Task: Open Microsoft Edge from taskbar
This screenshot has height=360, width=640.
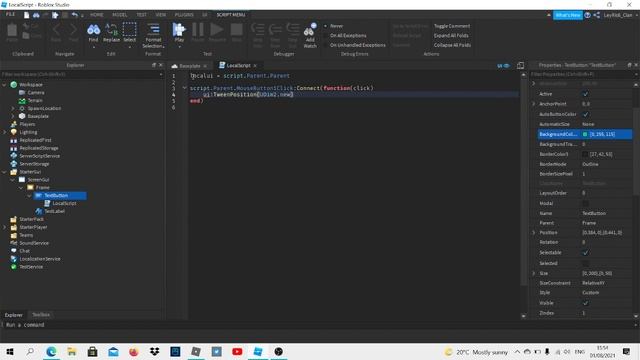Action: click(51, 351)
